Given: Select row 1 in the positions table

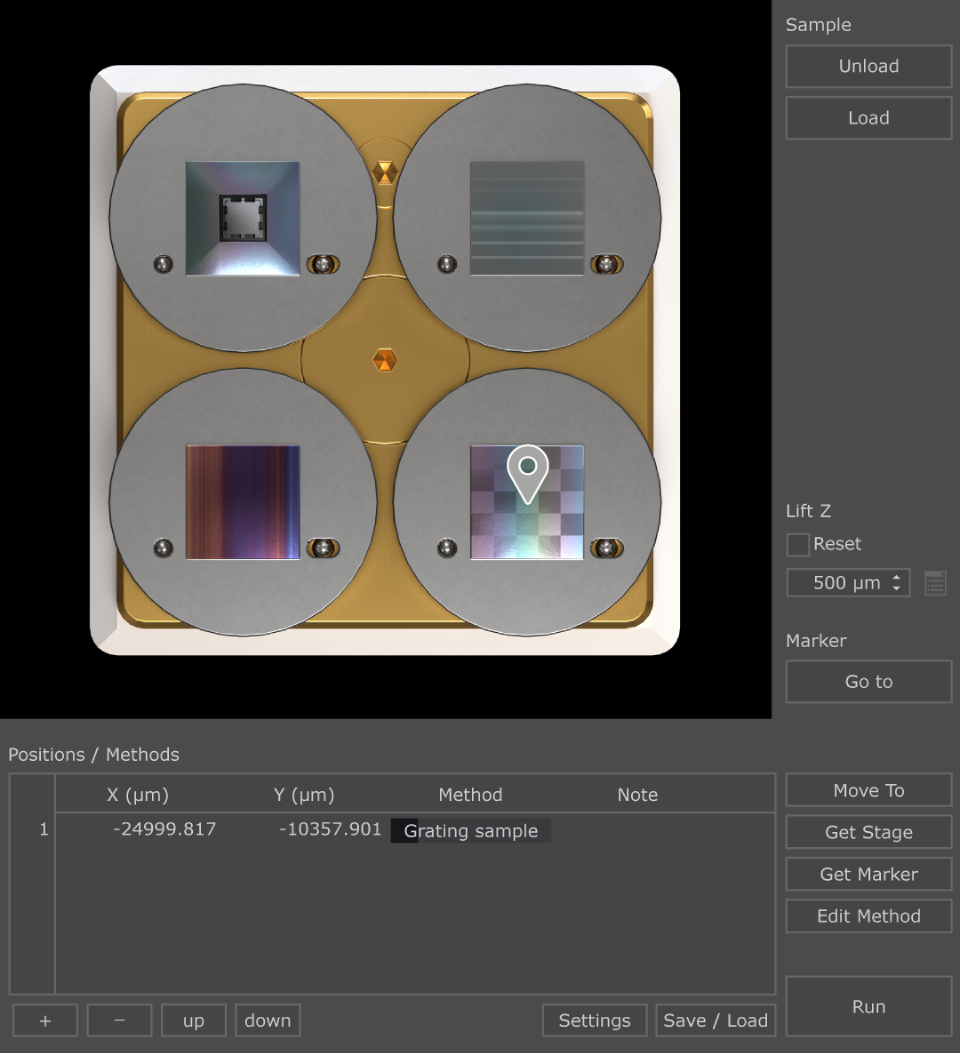Looking at the screenshot, I should click(x=415, y=830).
